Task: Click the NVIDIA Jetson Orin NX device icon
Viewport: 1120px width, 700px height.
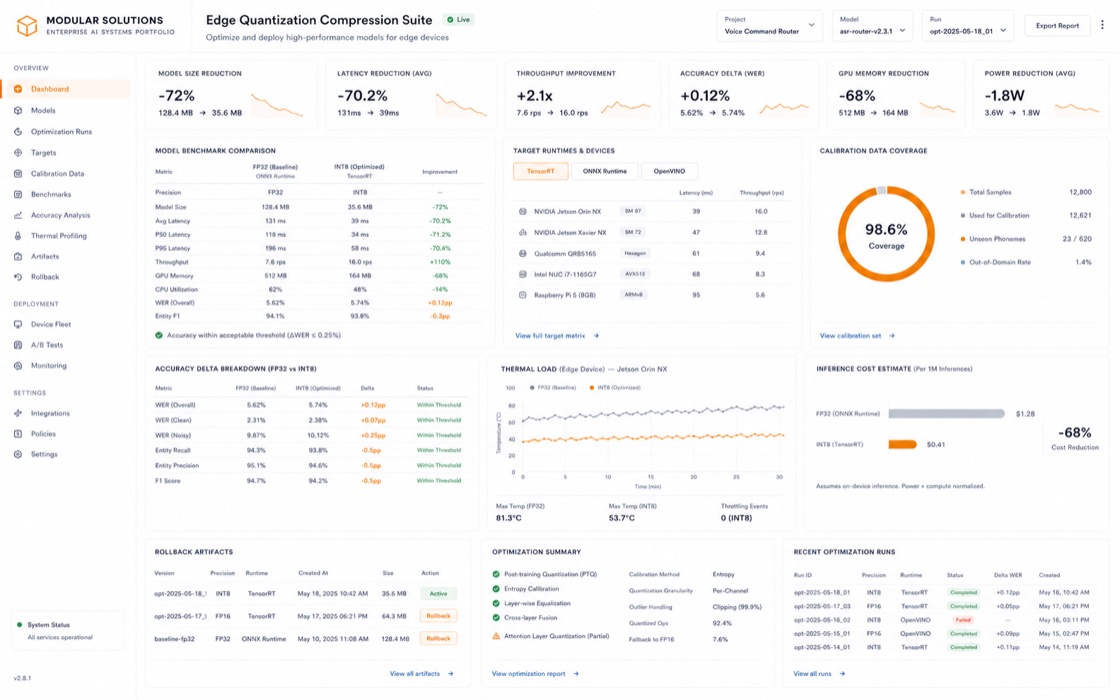Action: pyautogui.click(x=522, y=211)
